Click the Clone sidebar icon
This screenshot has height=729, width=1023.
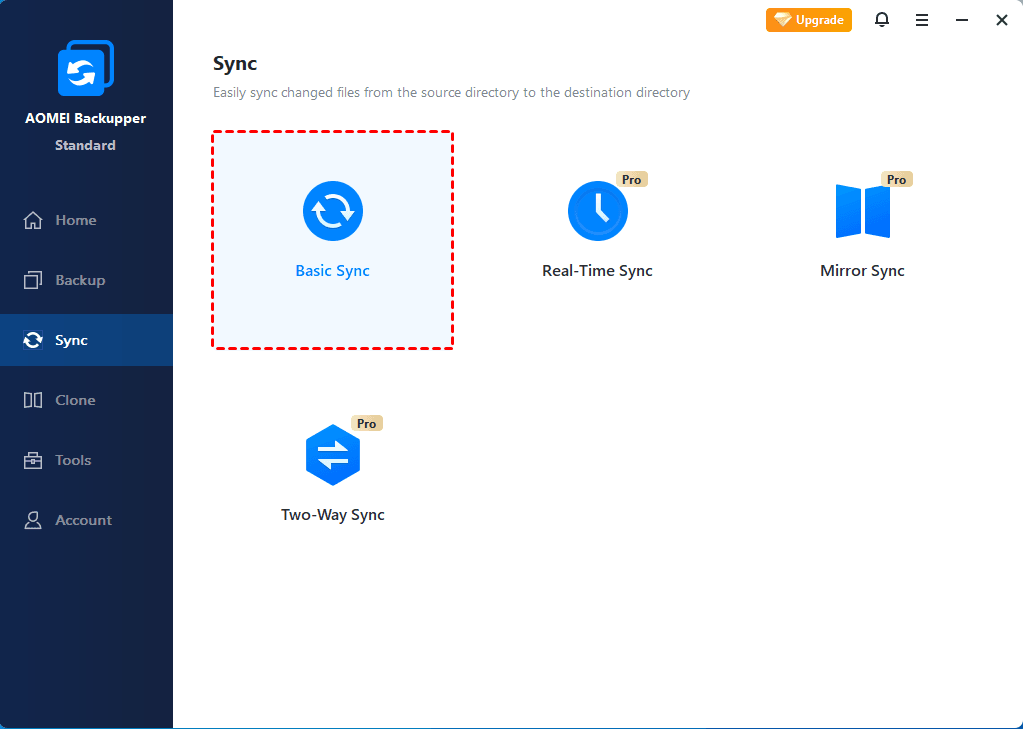pyautogui.click(x=34, y=400)
